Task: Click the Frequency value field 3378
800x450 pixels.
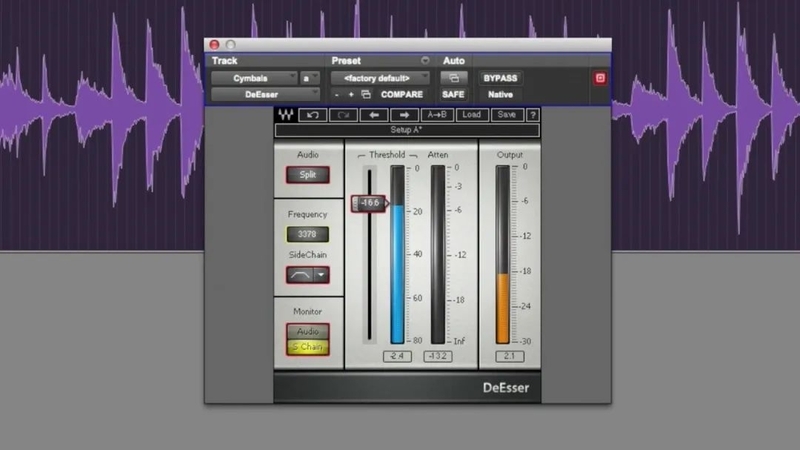Action: [307, 234]
